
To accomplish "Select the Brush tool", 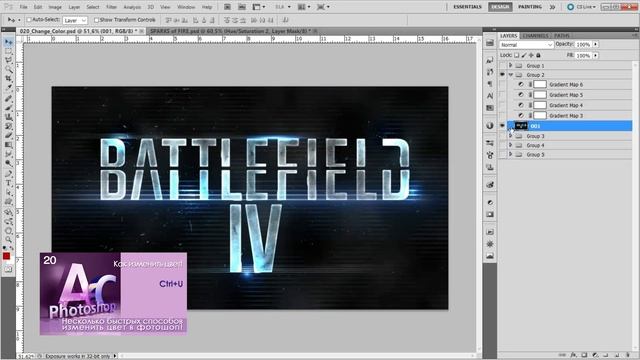I will 8,108.
